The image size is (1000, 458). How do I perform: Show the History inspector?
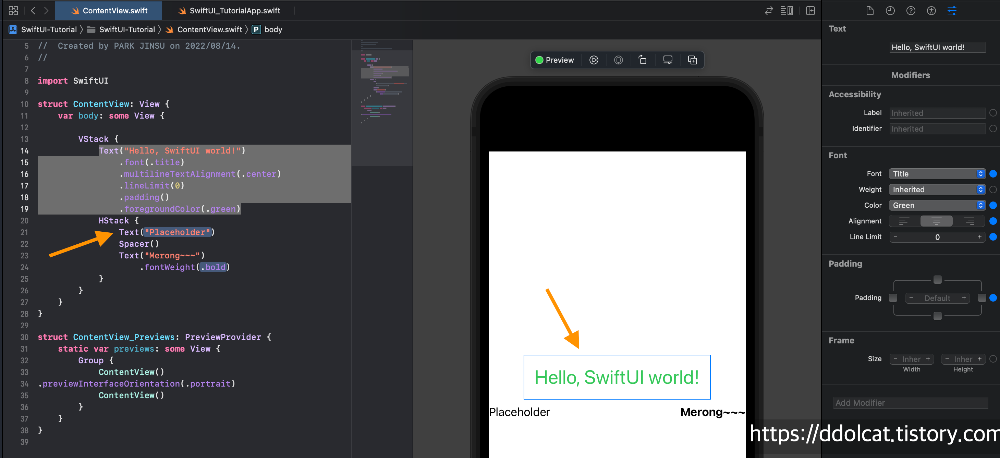point(892,10)
